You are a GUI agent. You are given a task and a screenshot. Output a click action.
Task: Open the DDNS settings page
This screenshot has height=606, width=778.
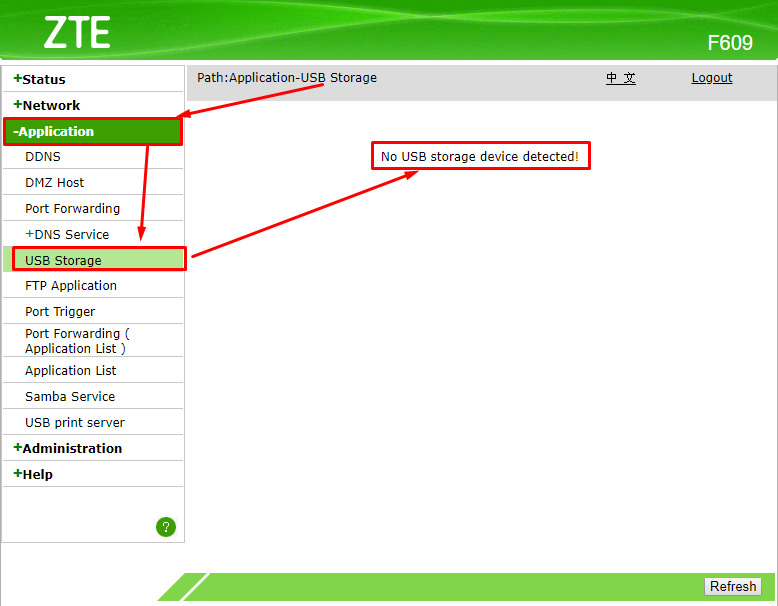pos(43,157)
